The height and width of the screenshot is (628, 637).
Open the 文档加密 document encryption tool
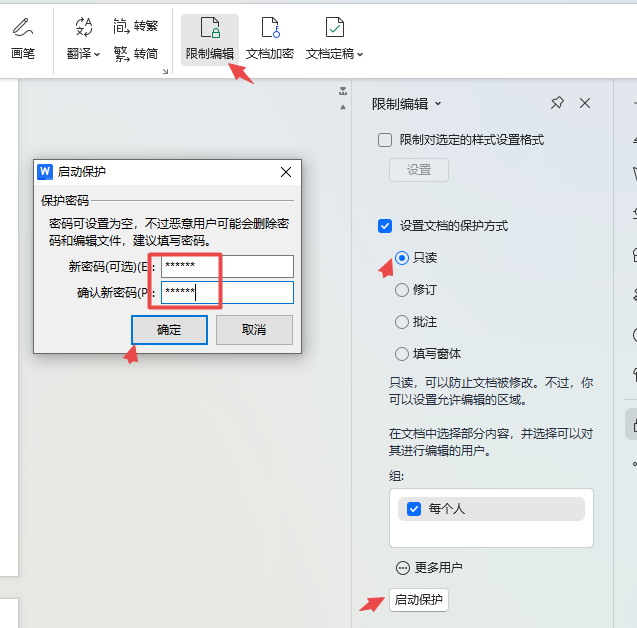tap(270, 39)
